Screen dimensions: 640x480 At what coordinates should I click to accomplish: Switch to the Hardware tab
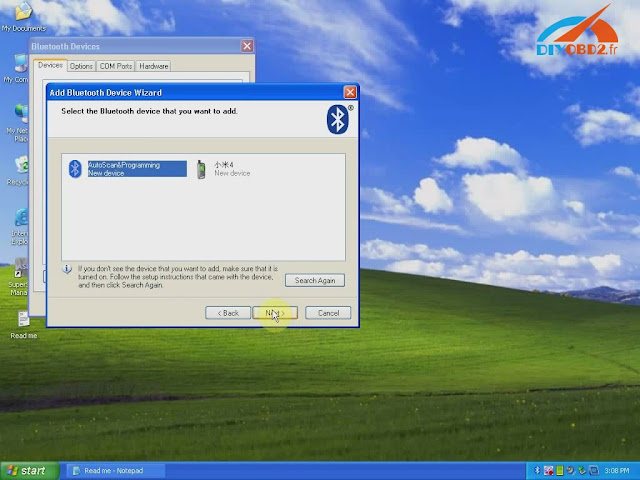click(153, 66)
